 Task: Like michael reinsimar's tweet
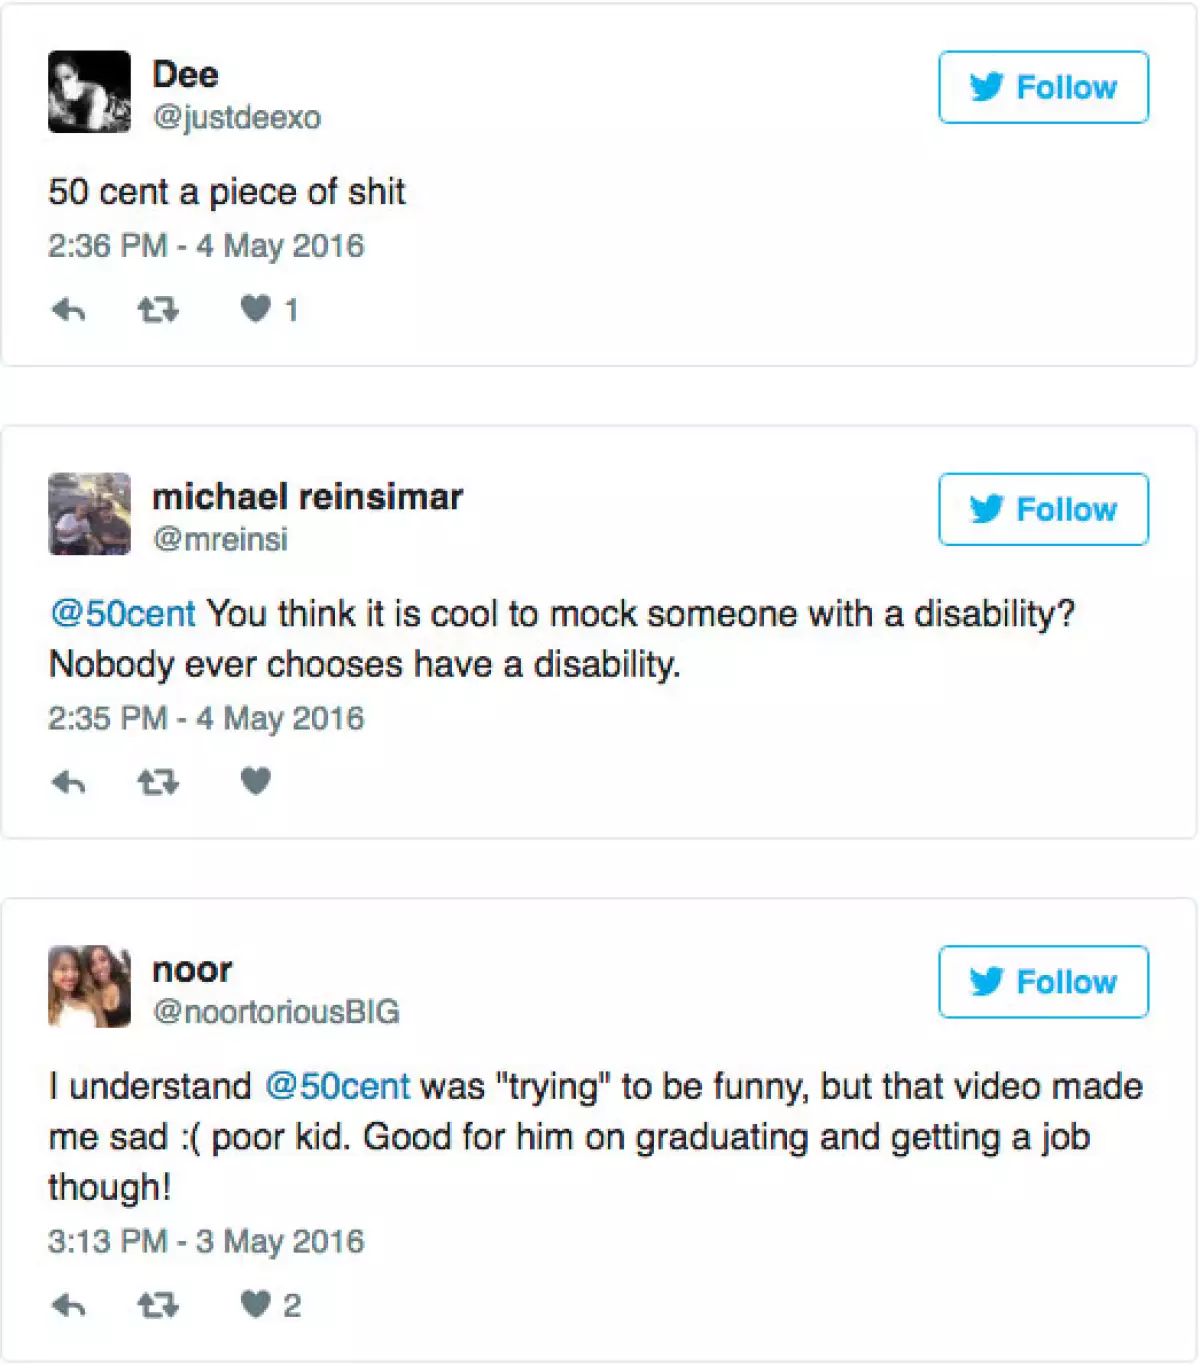click(256, 781)
